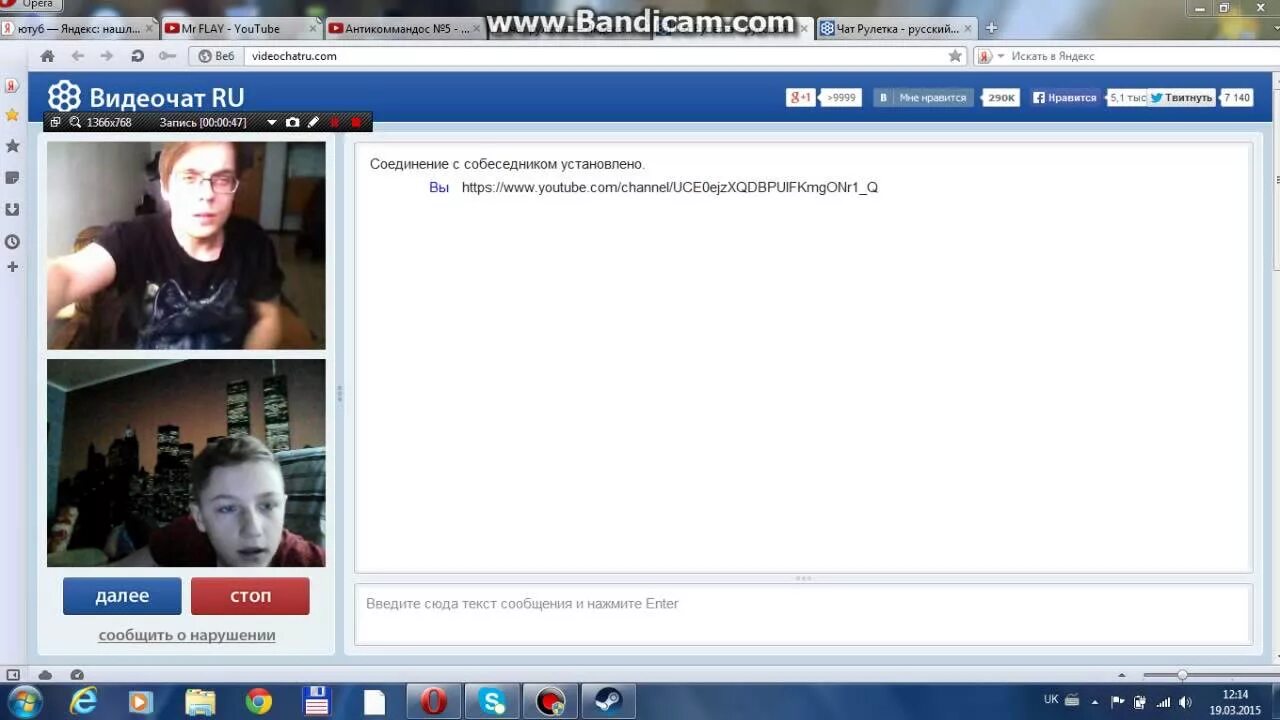Reload the page with the refresh icon
The width and height of the screenshot is (1280, 720).
(137, 56)
